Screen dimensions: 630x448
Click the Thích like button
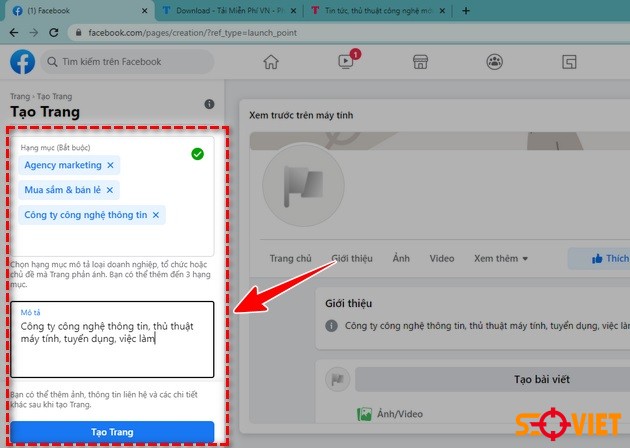pos(599,258)
